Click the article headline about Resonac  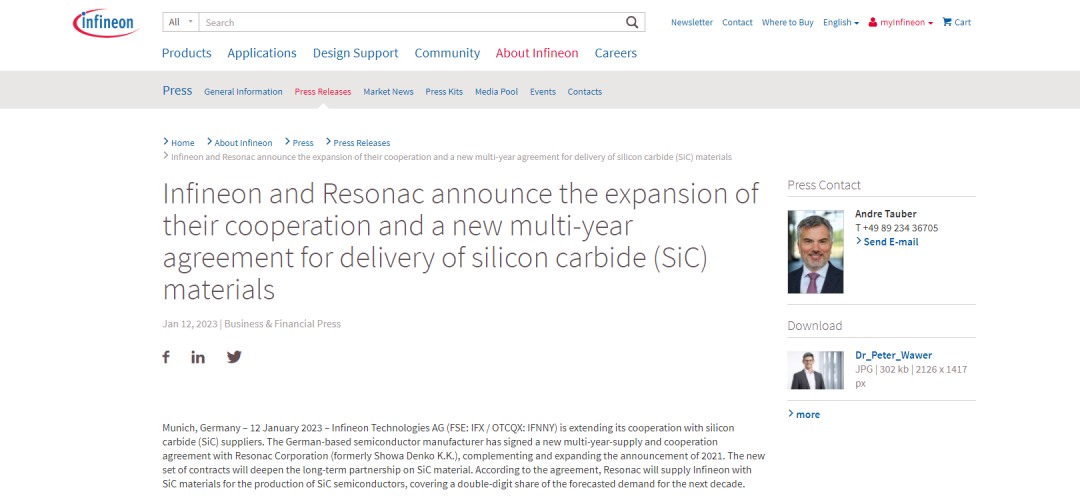461,242
